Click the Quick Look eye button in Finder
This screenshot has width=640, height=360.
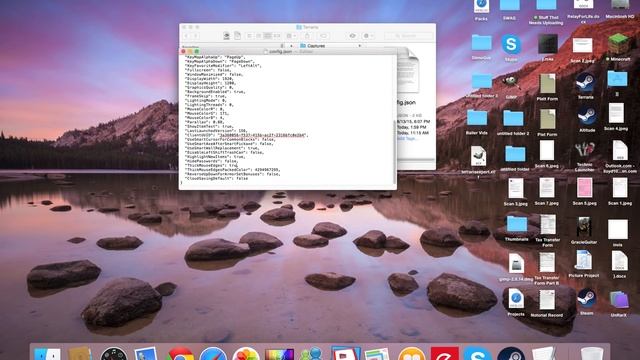[353, 36]
